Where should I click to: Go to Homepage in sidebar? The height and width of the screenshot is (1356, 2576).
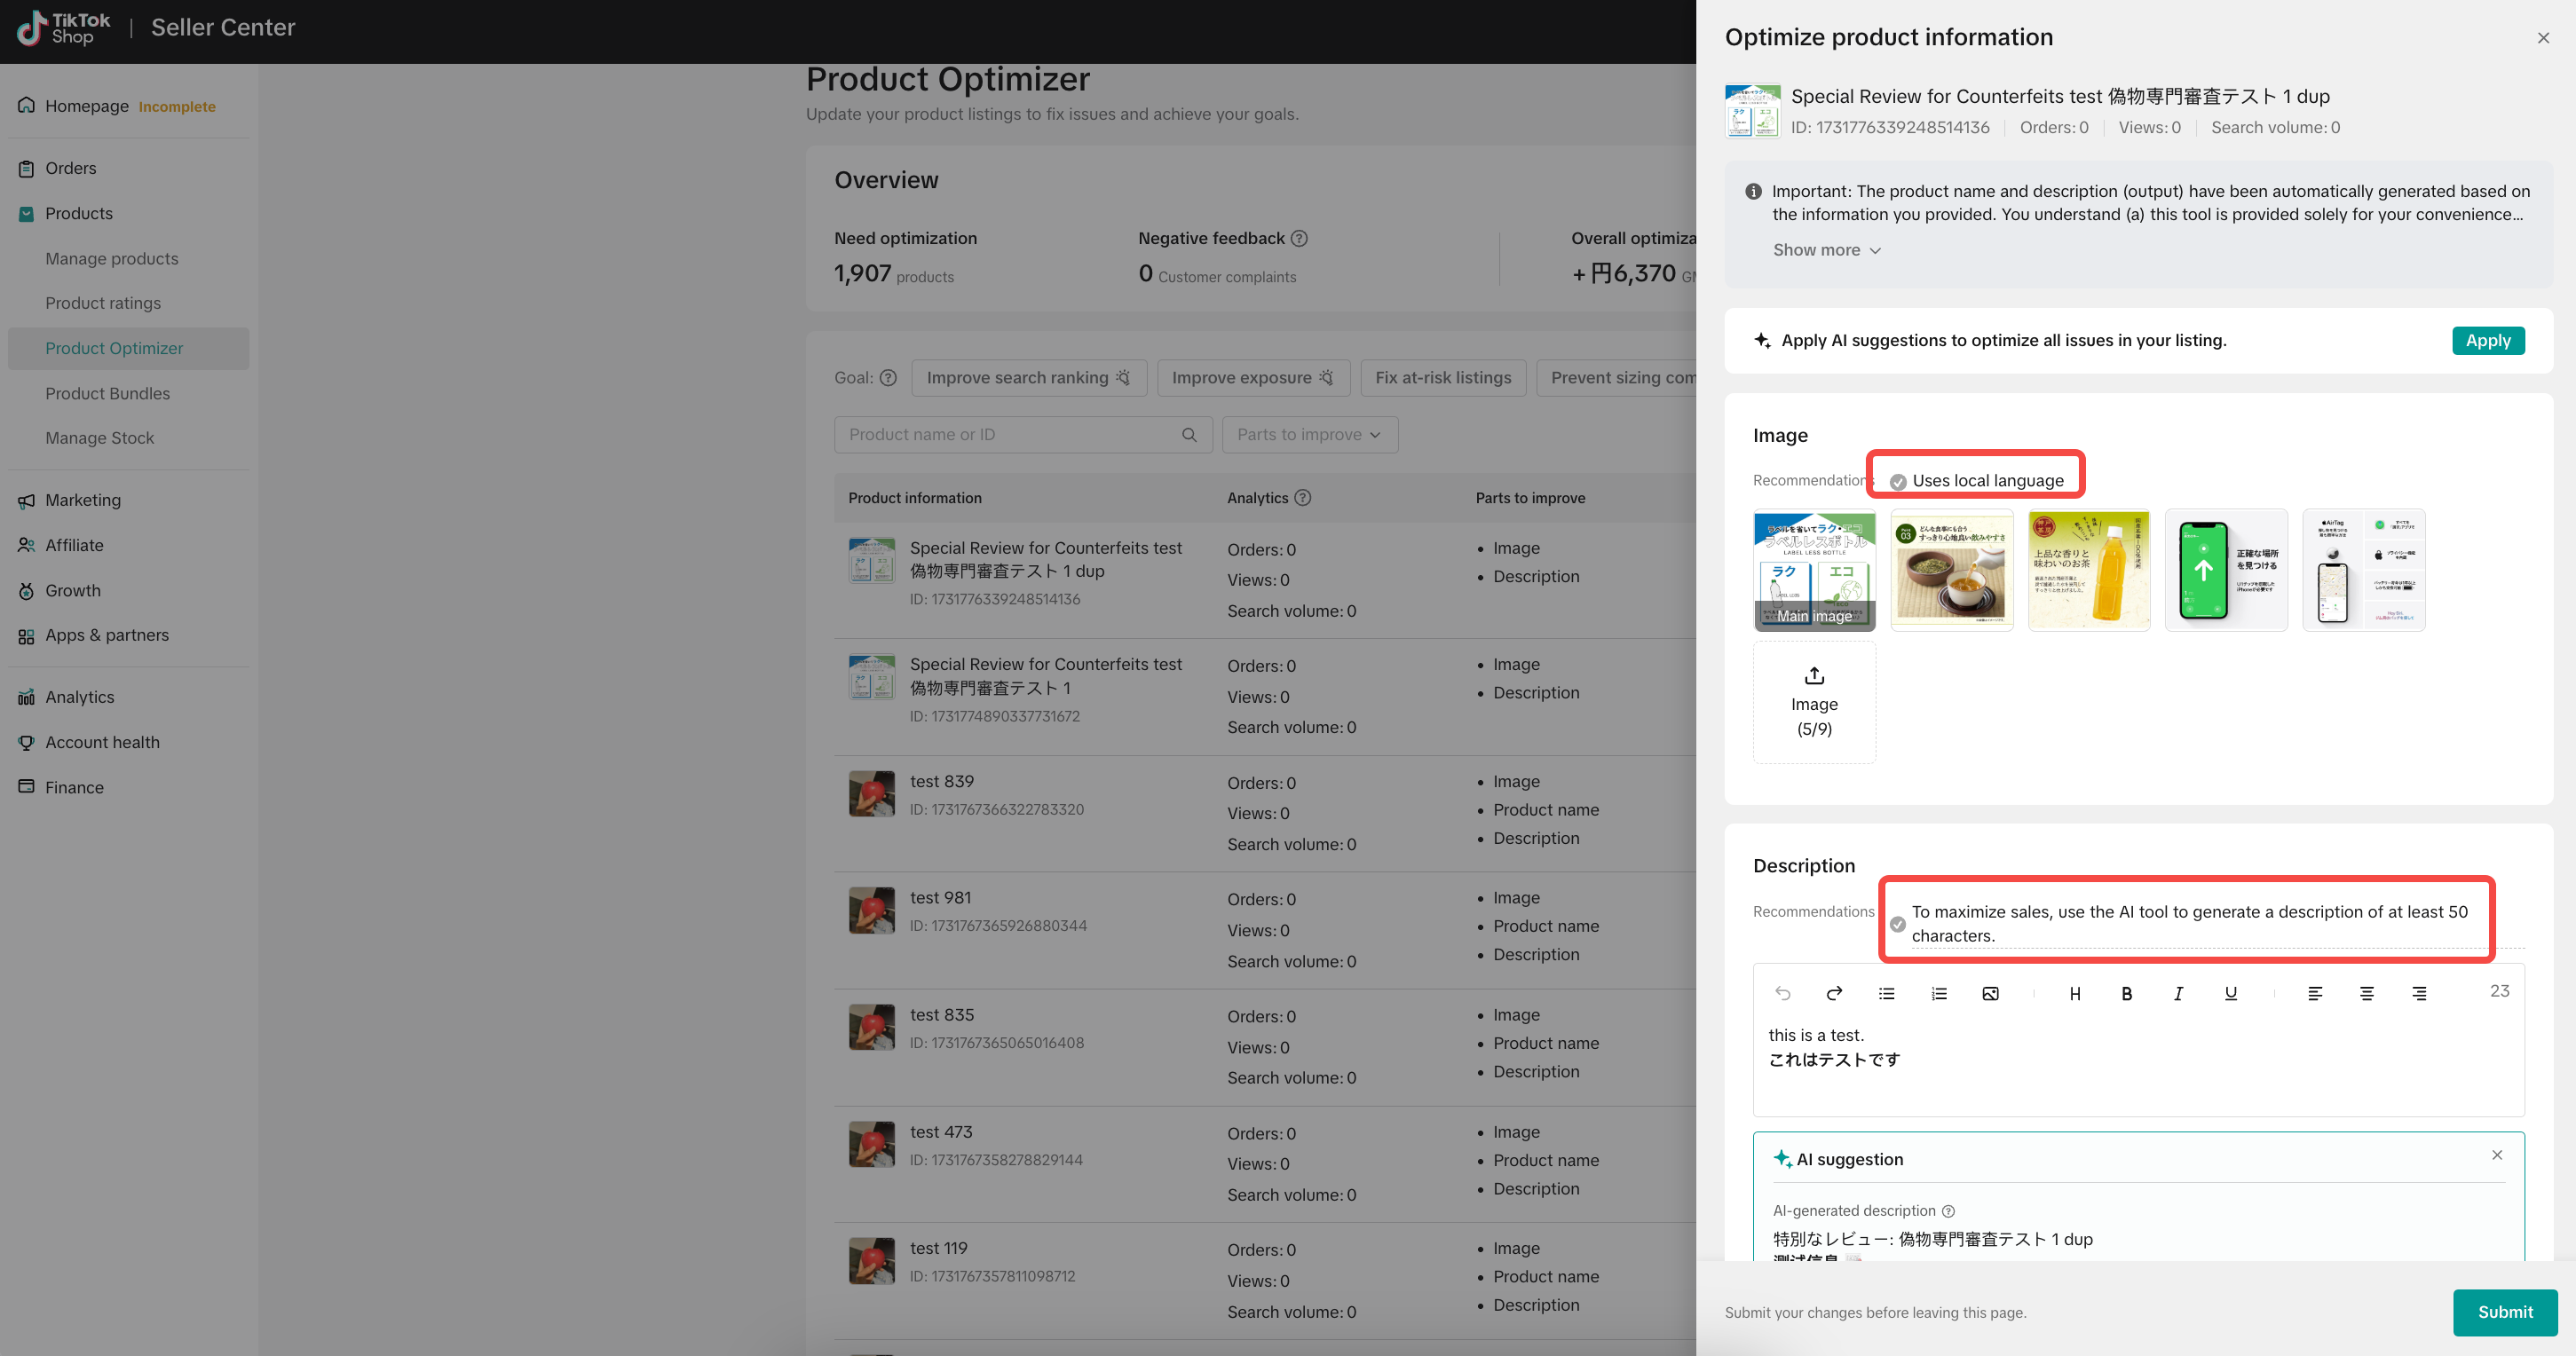[x=87, y=106]
